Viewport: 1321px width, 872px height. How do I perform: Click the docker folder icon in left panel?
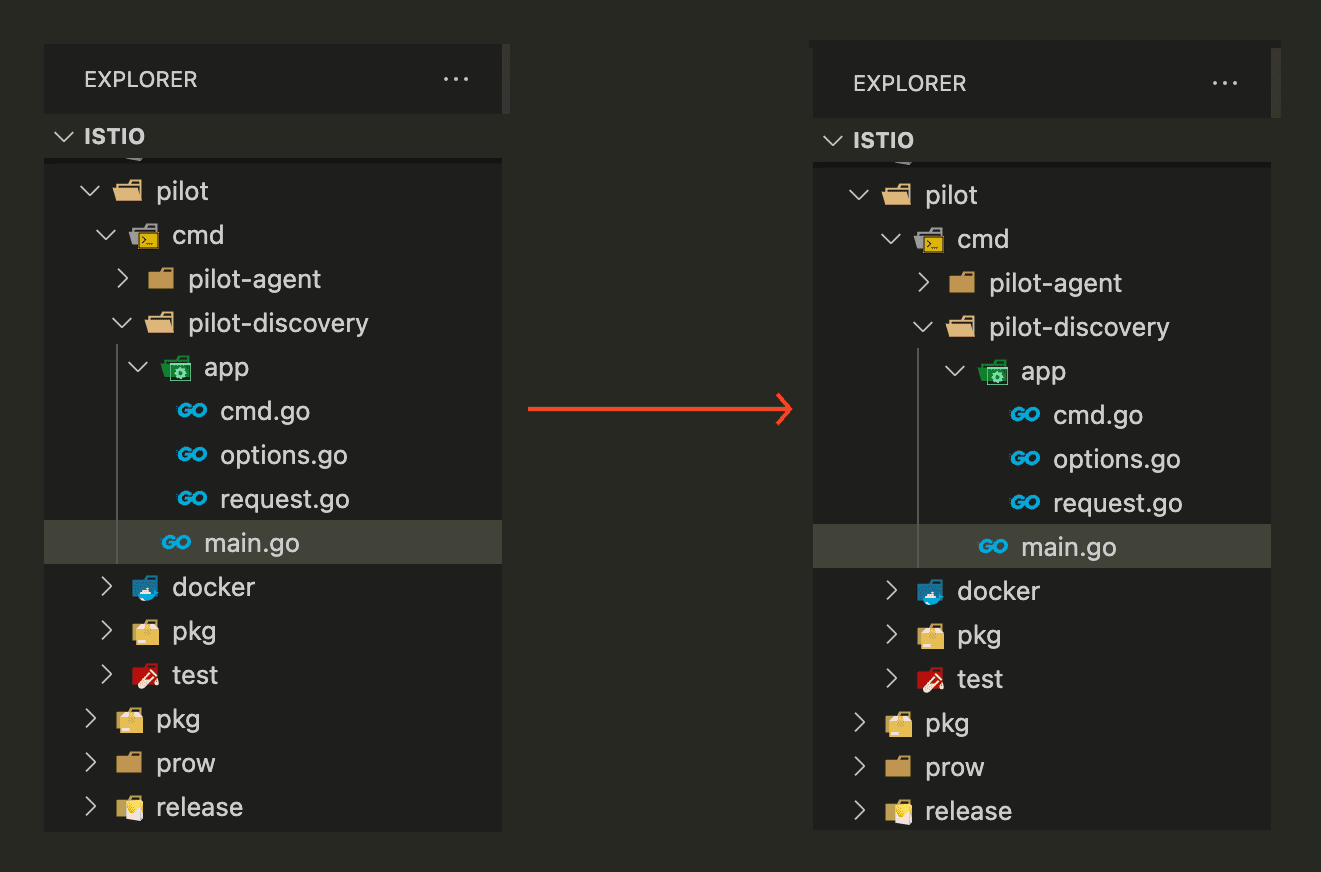click(x=145, y=587)
